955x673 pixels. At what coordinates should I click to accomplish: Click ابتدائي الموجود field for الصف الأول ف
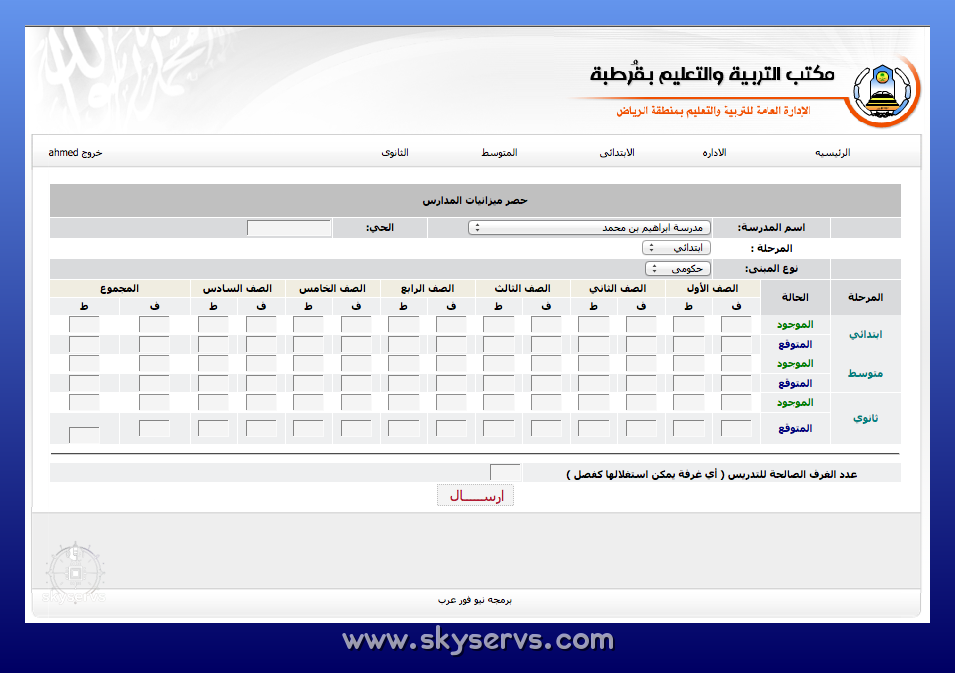point(736,324)
